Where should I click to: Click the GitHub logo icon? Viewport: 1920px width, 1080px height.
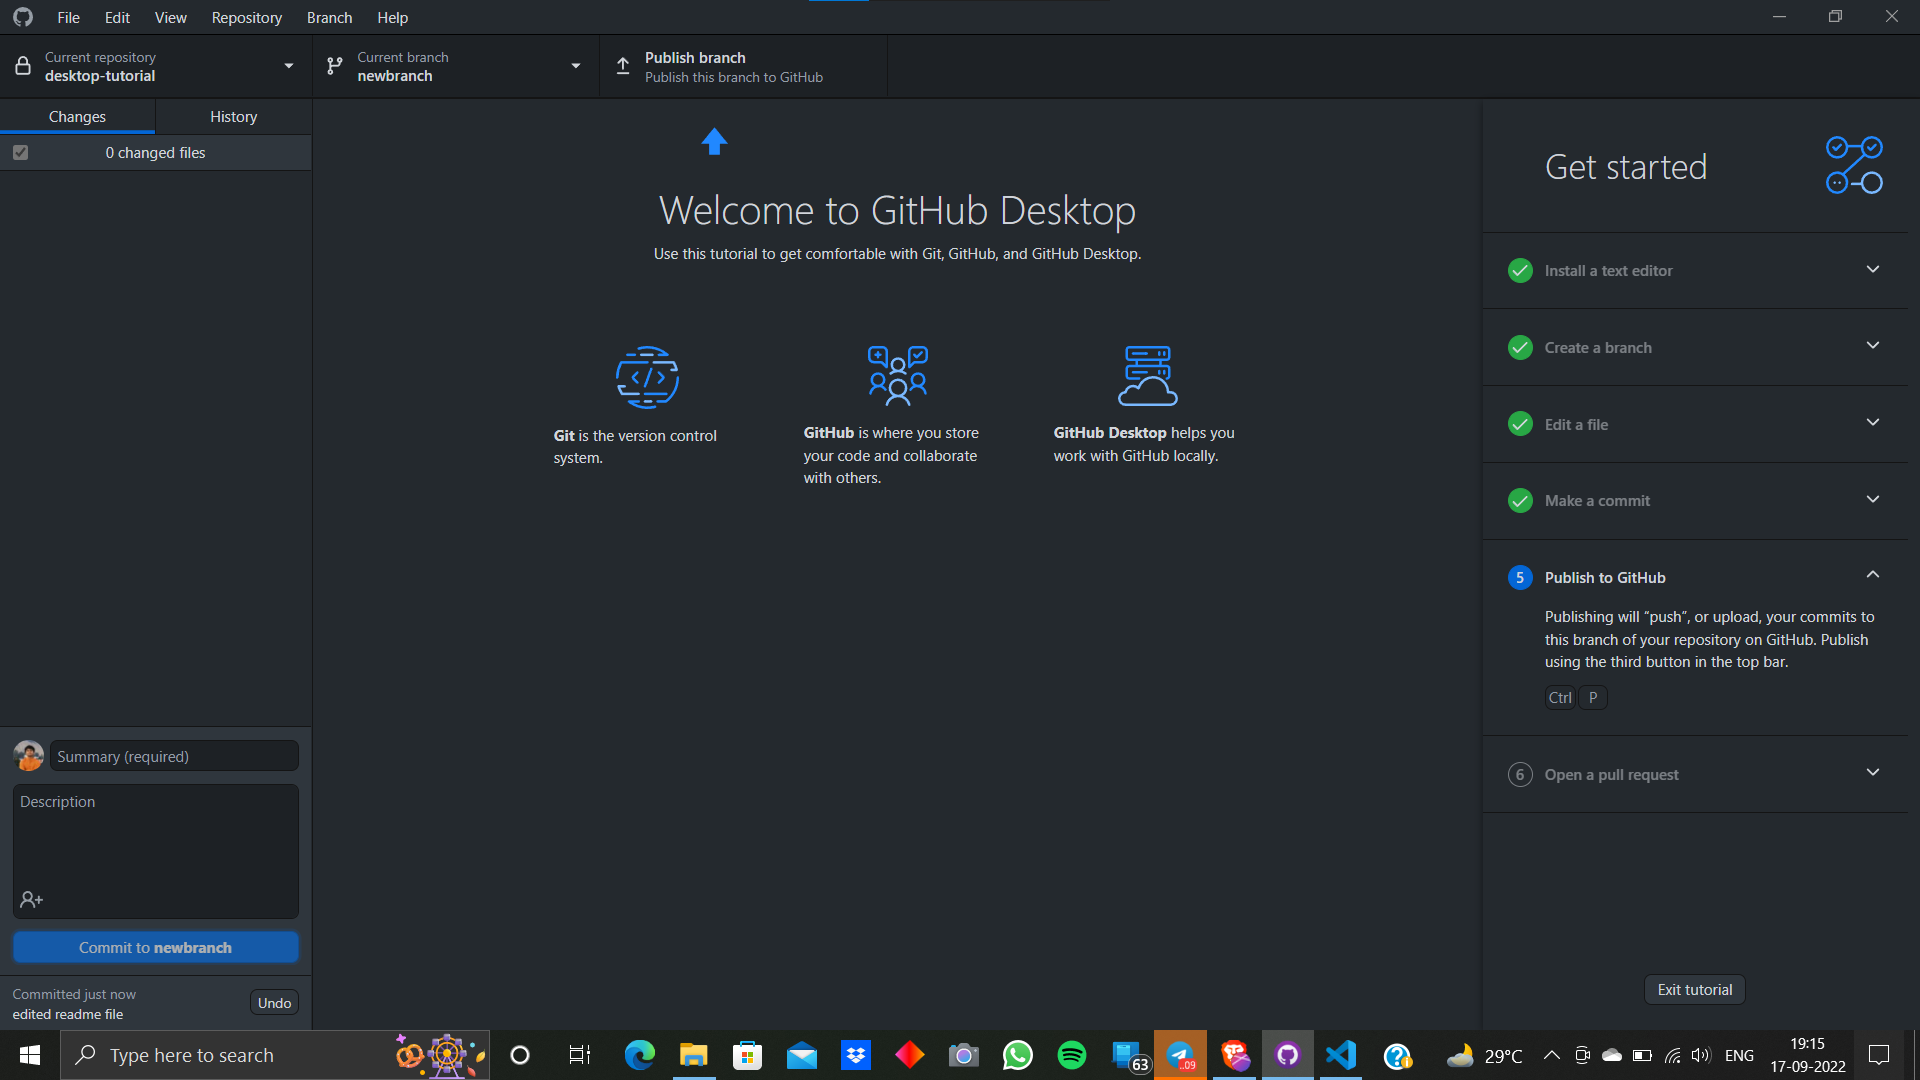coord(22,17)
